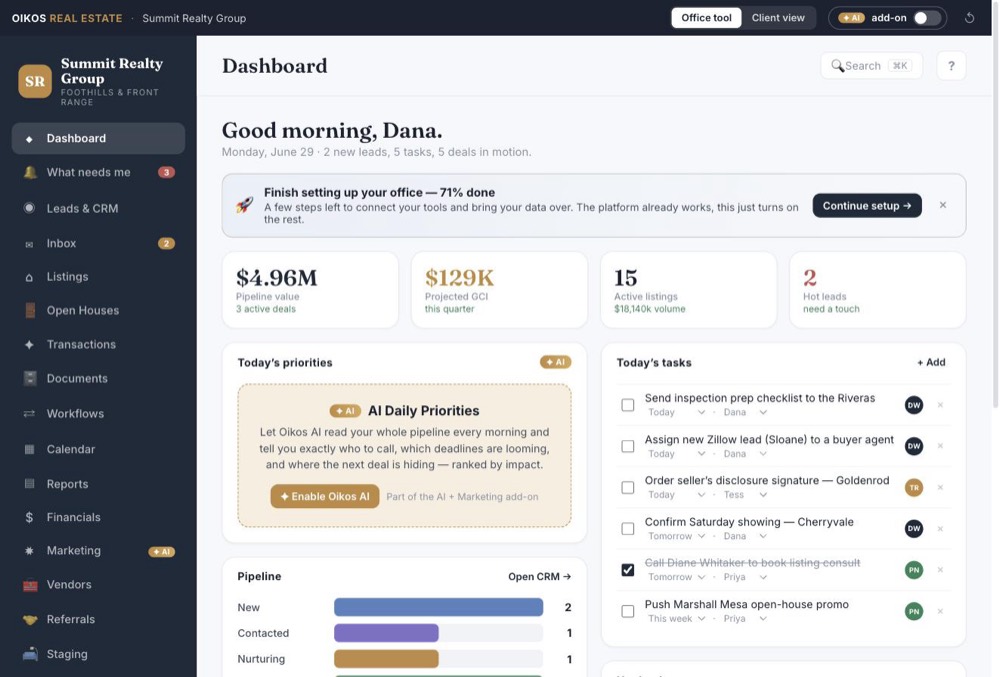Click PN avatar on Marshall Mesa task
The width and height of the screenshot is (1000, 677).
[914, 611]
